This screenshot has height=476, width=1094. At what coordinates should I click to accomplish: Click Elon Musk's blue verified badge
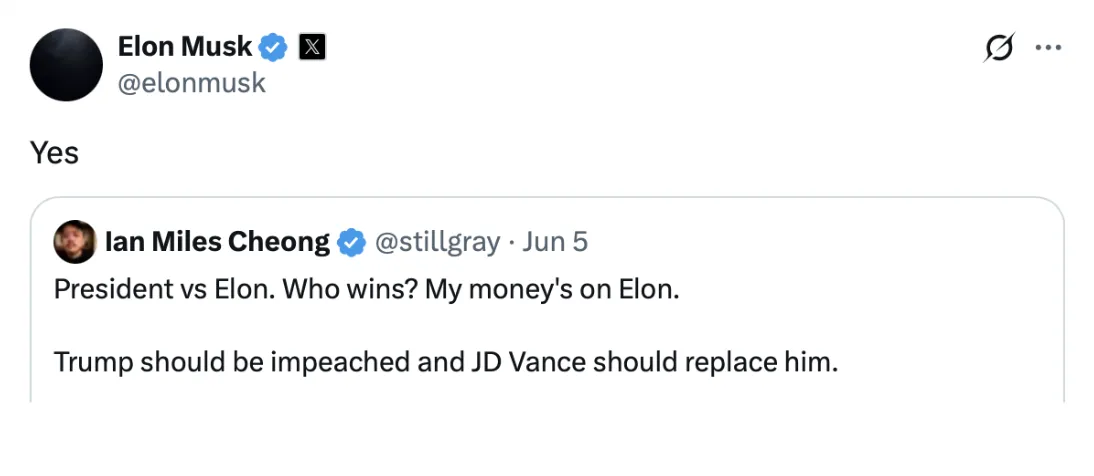[274, 46]
